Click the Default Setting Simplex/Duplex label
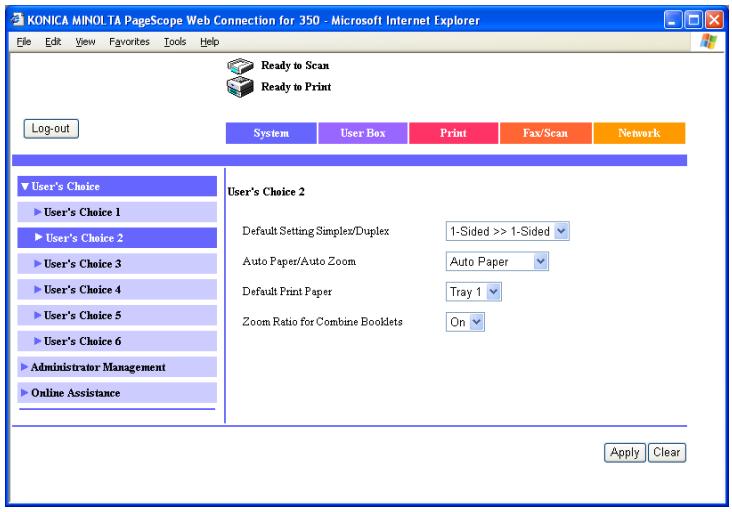This screenshot has width=732, height=512. tap(316, 231)
